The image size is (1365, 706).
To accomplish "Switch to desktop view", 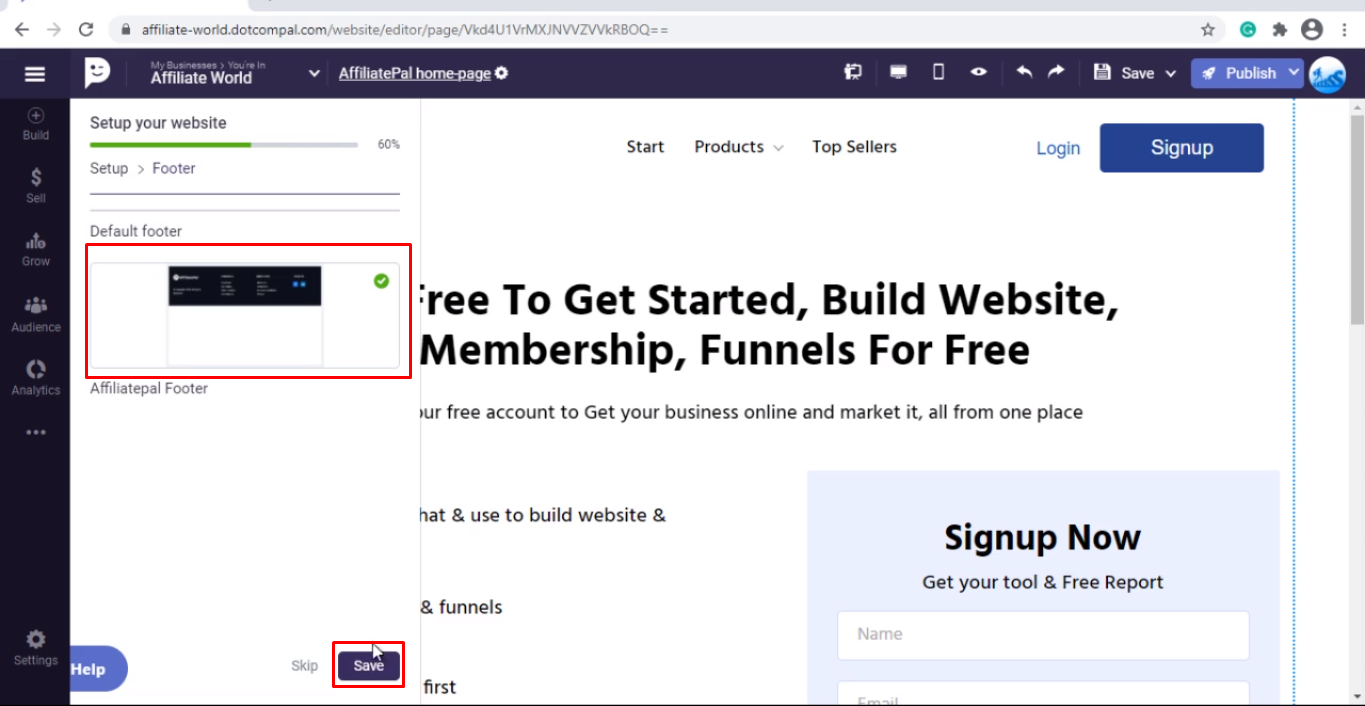I will tap(898, 72).
